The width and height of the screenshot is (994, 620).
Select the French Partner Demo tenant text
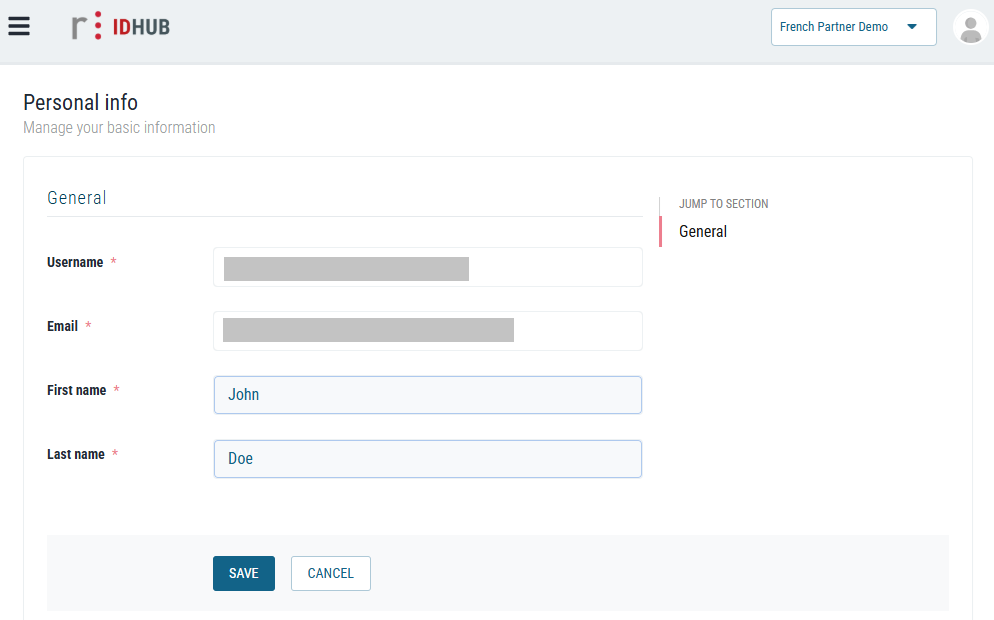[x=833, y=27]
